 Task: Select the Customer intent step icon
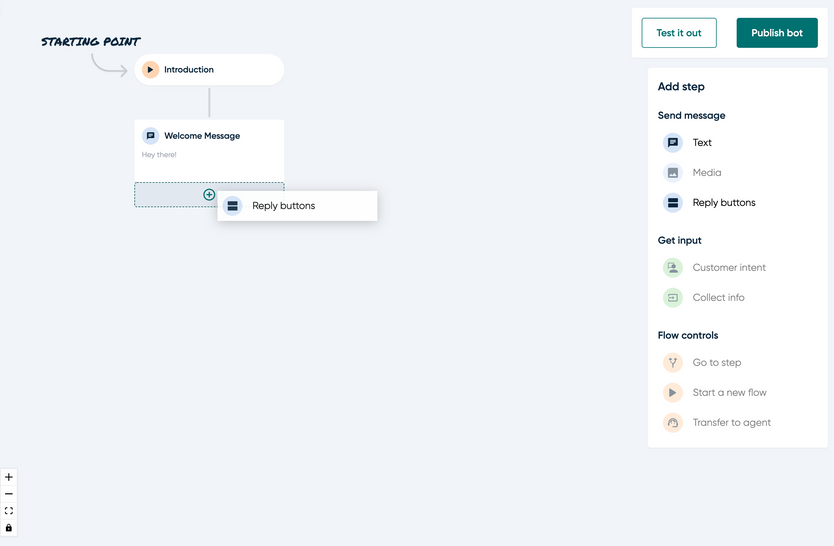pyautogui.click(x=673, y=267)
